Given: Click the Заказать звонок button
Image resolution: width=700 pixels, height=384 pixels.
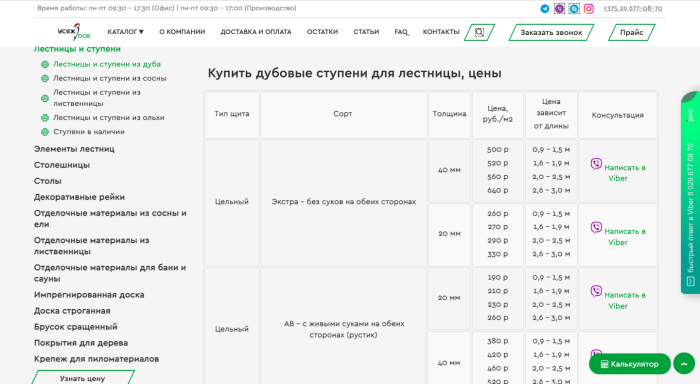Looking at the screenshot, I should pyautogui.click(x=551, y=33).
